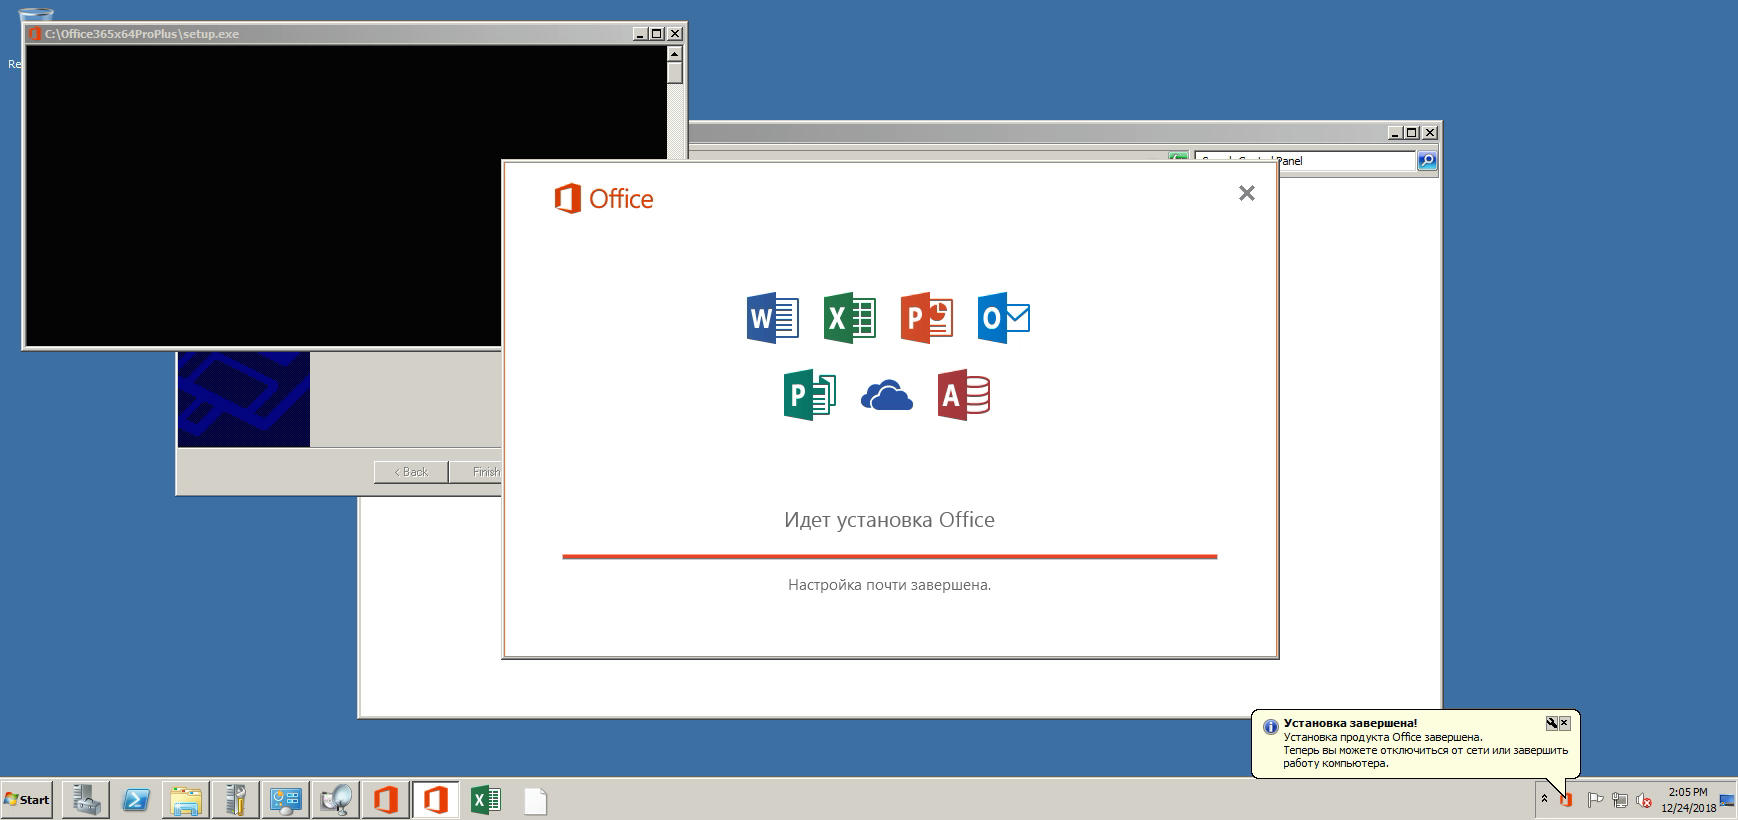The height and width of the screenshot is (820, 1738).
Task: Click the Word icon in Office installer
Action: 772,318
